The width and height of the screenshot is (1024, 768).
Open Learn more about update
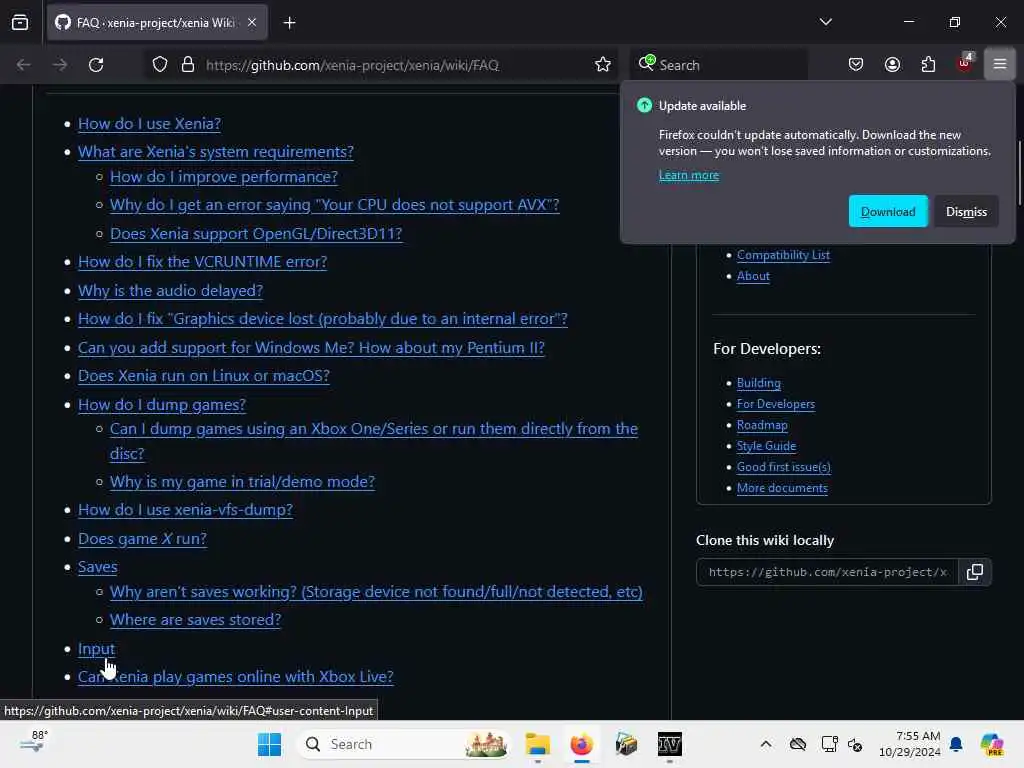pos(688,175)
